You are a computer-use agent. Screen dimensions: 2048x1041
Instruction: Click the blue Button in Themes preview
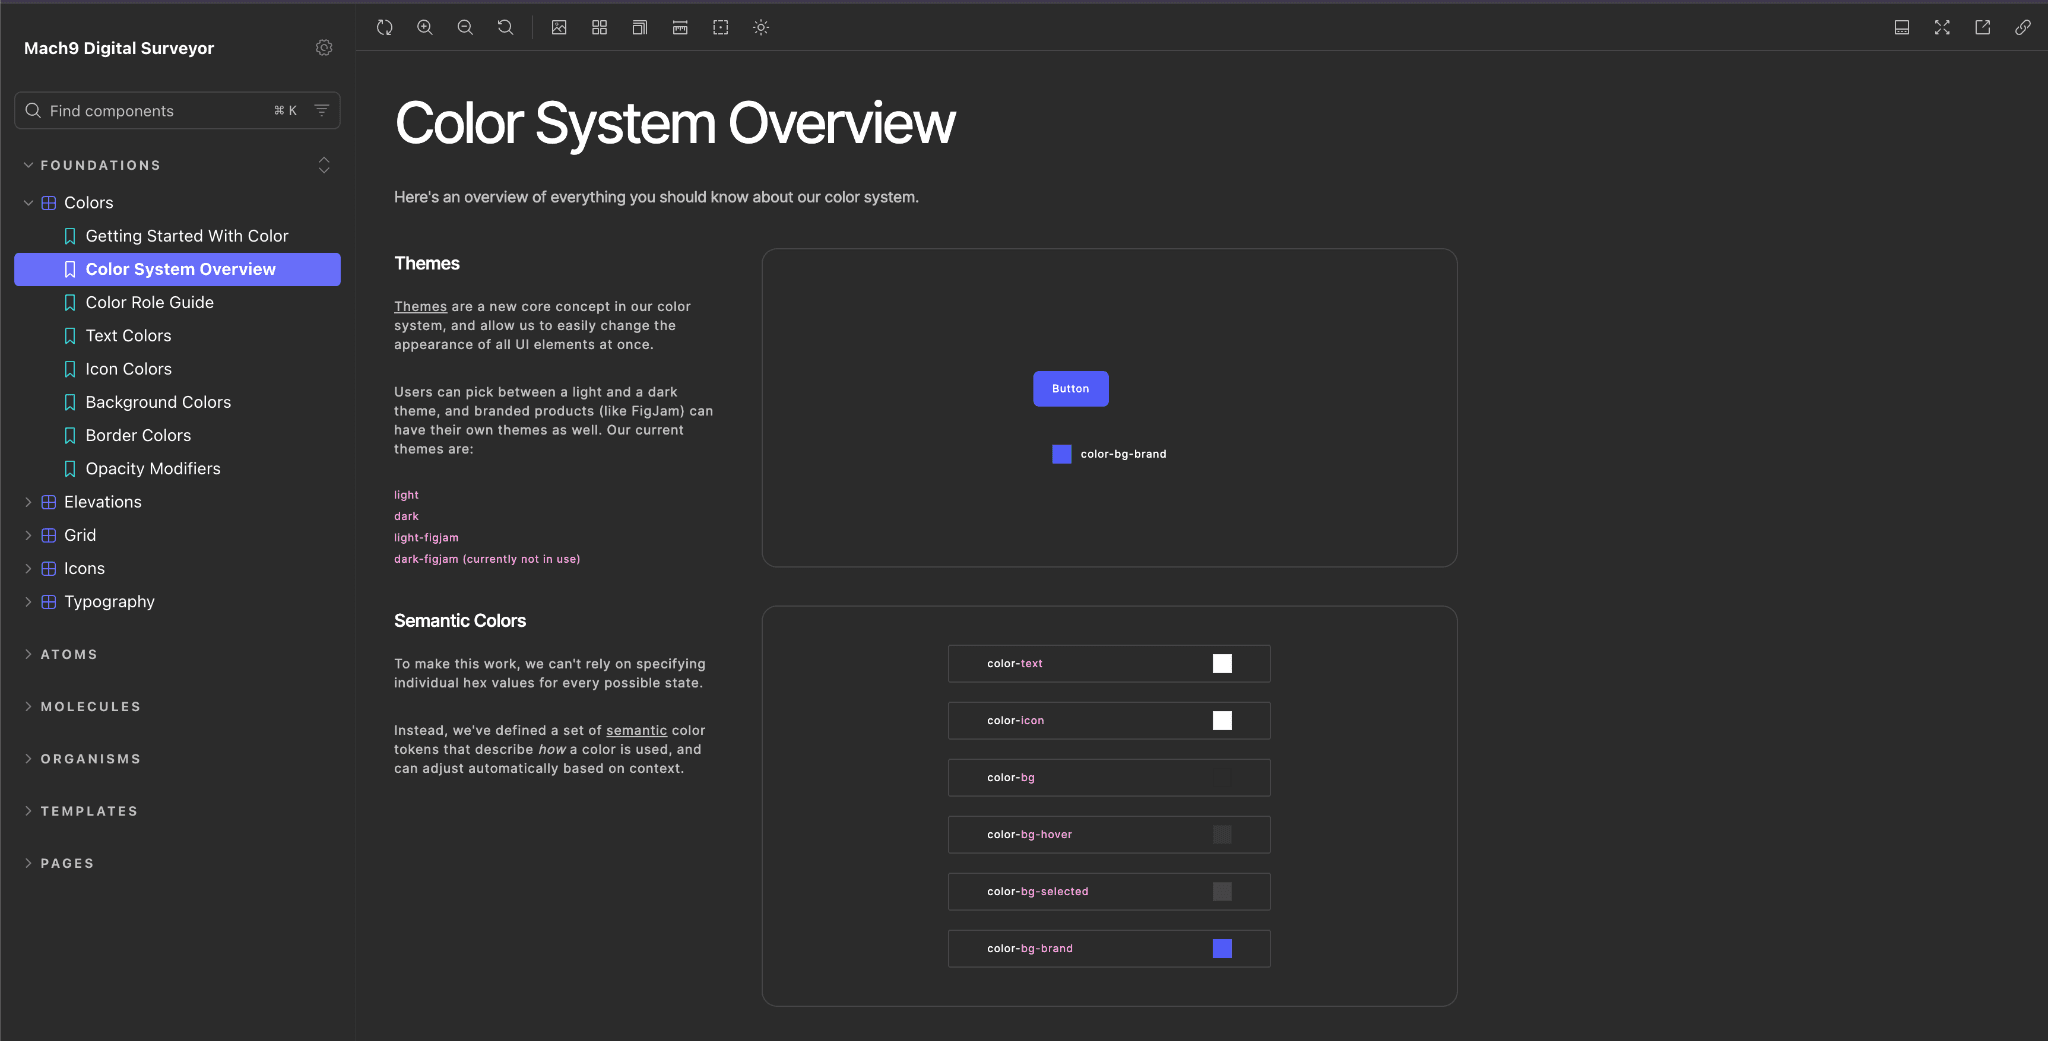coord(1071,389)
